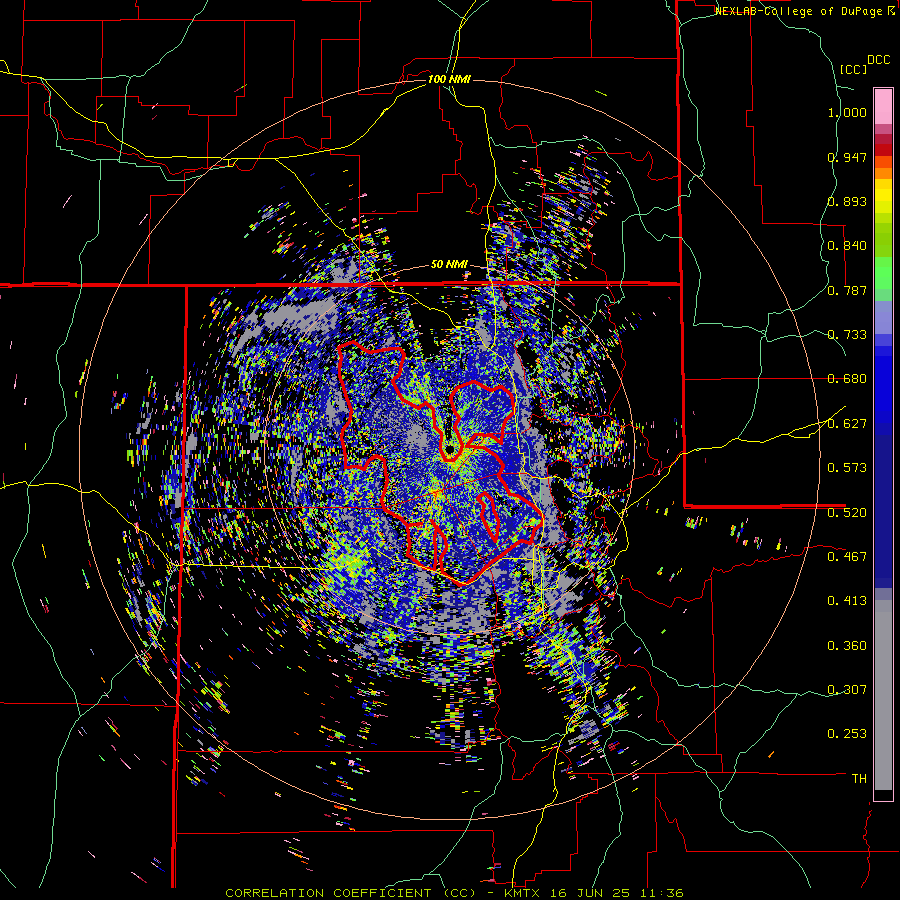Select the 0.573 scale value
The image size is (900, 900).
847,468
